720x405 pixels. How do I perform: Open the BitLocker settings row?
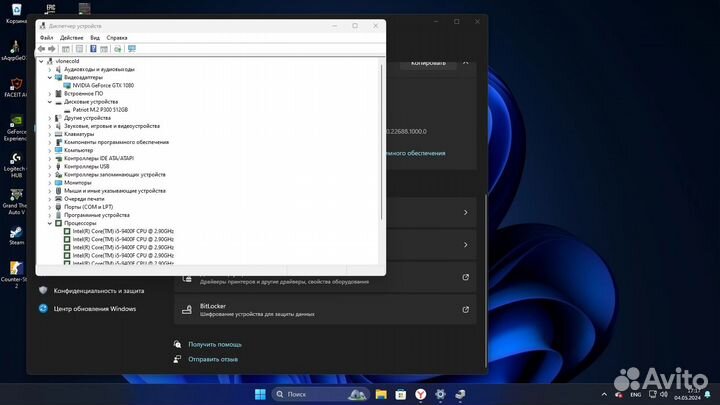coord(325,310)
